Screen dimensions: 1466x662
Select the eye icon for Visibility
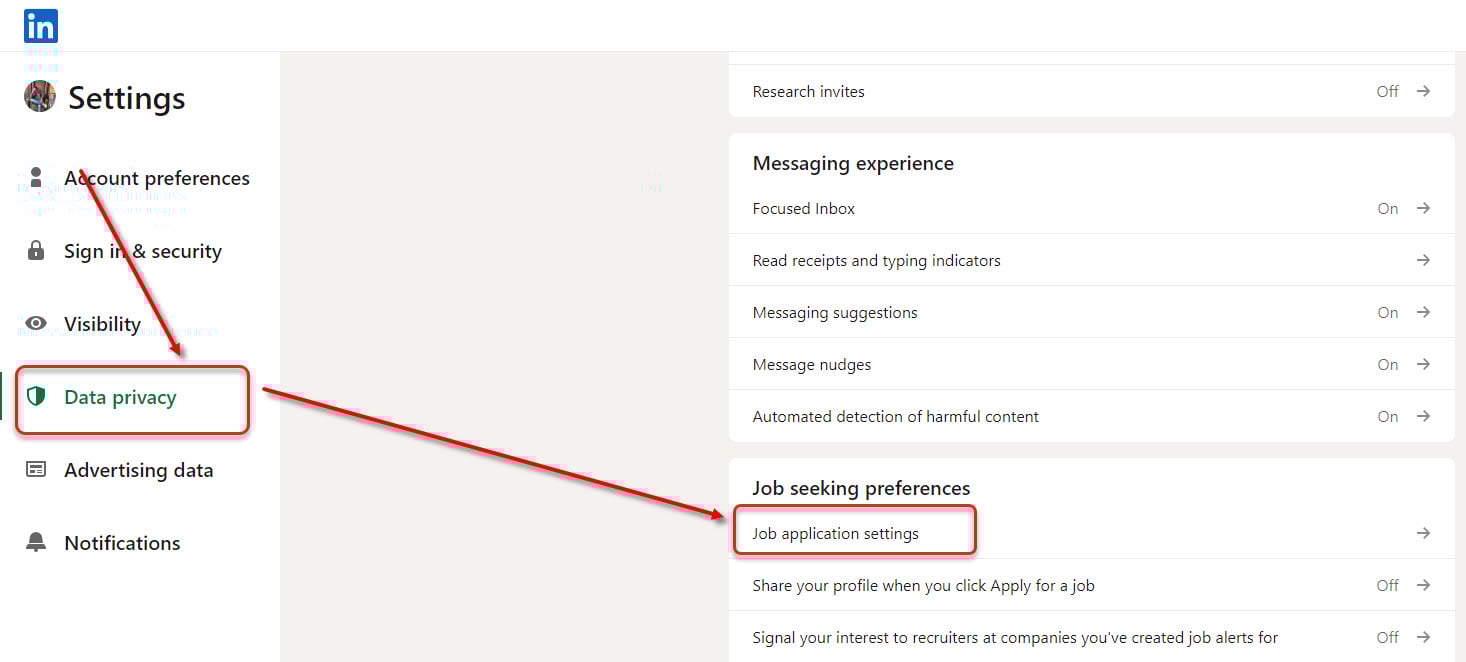(x=36, y=324)
